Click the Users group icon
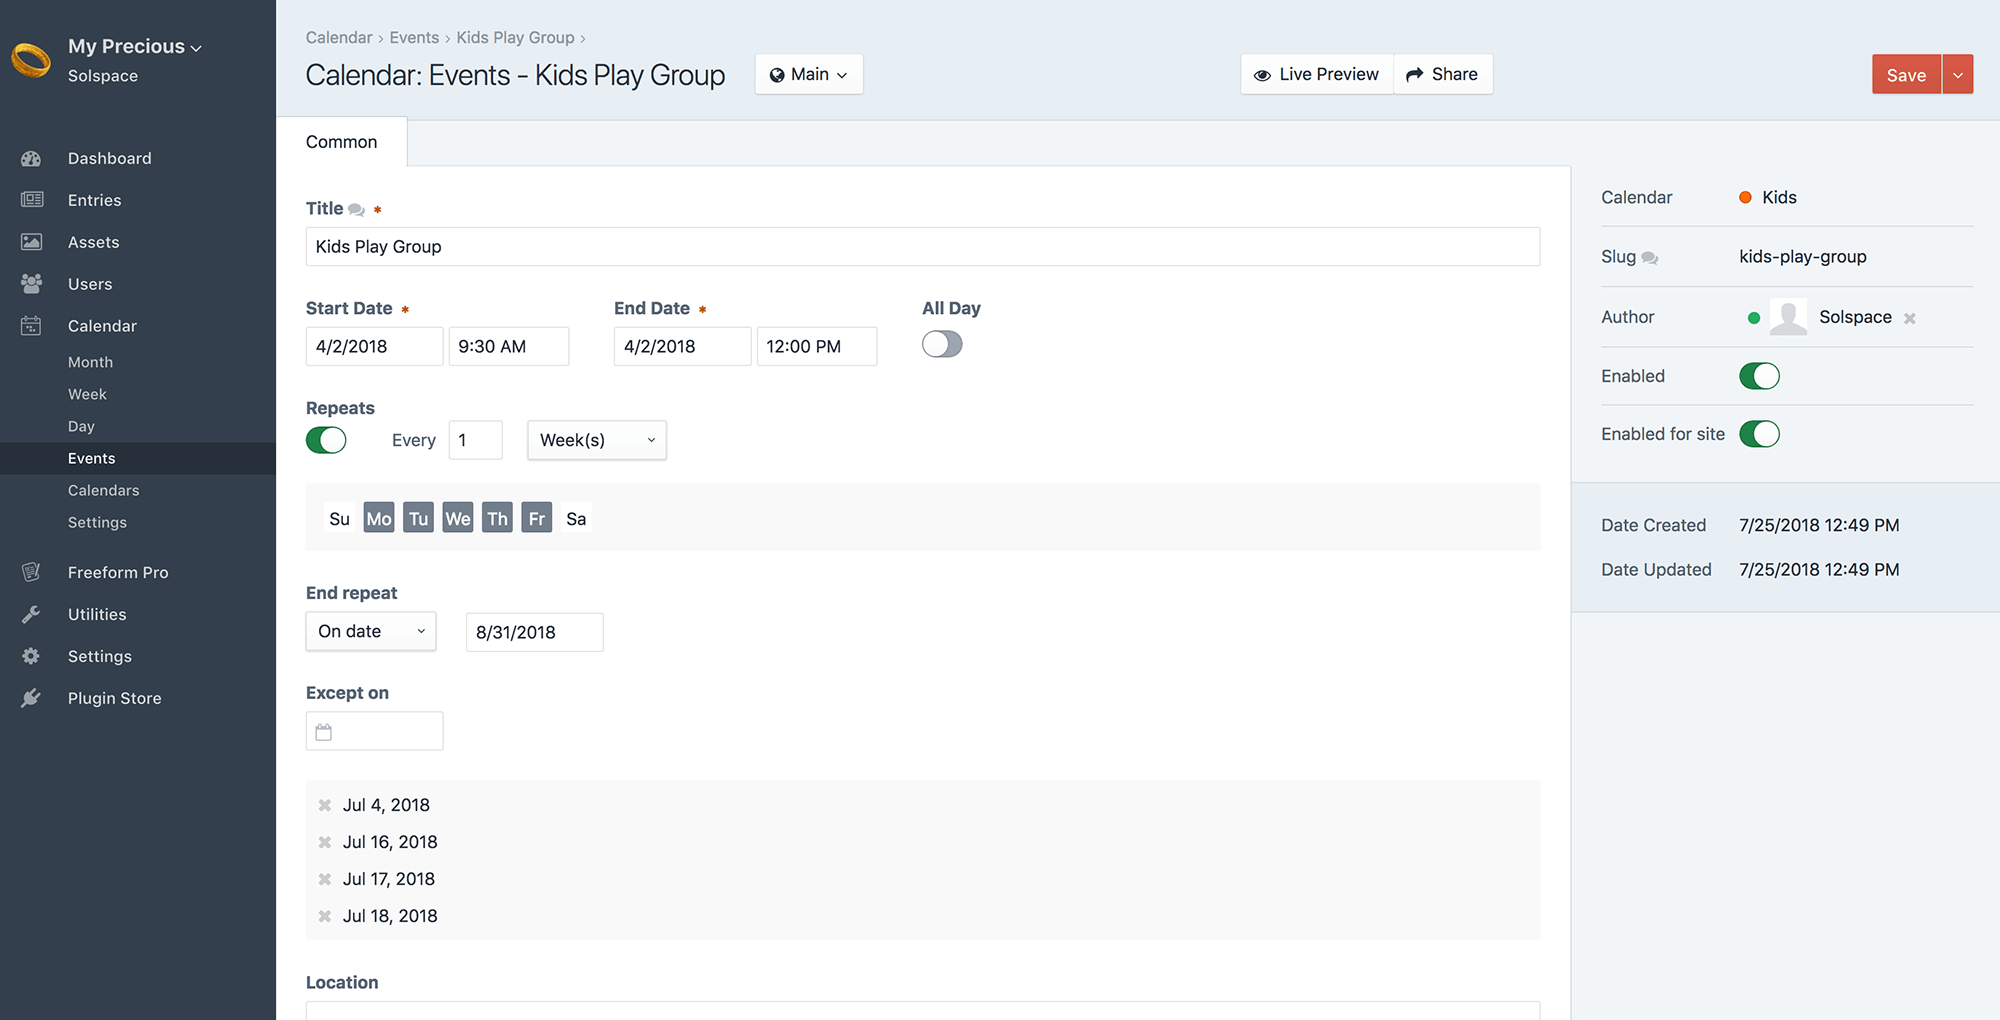 32,284
